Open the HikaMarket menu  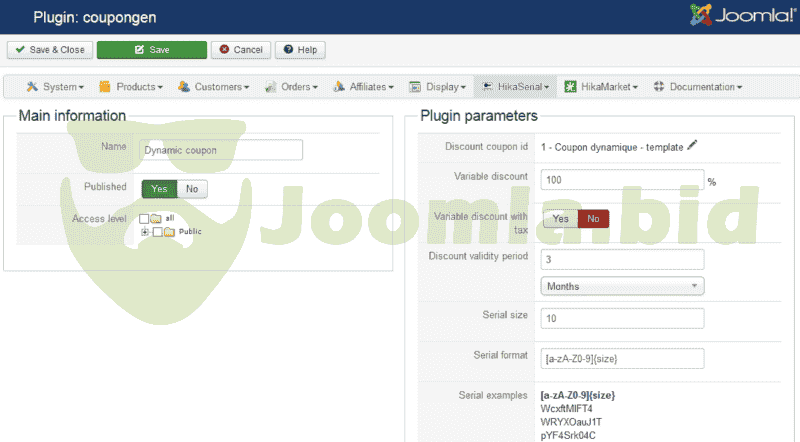click(602, 87)
